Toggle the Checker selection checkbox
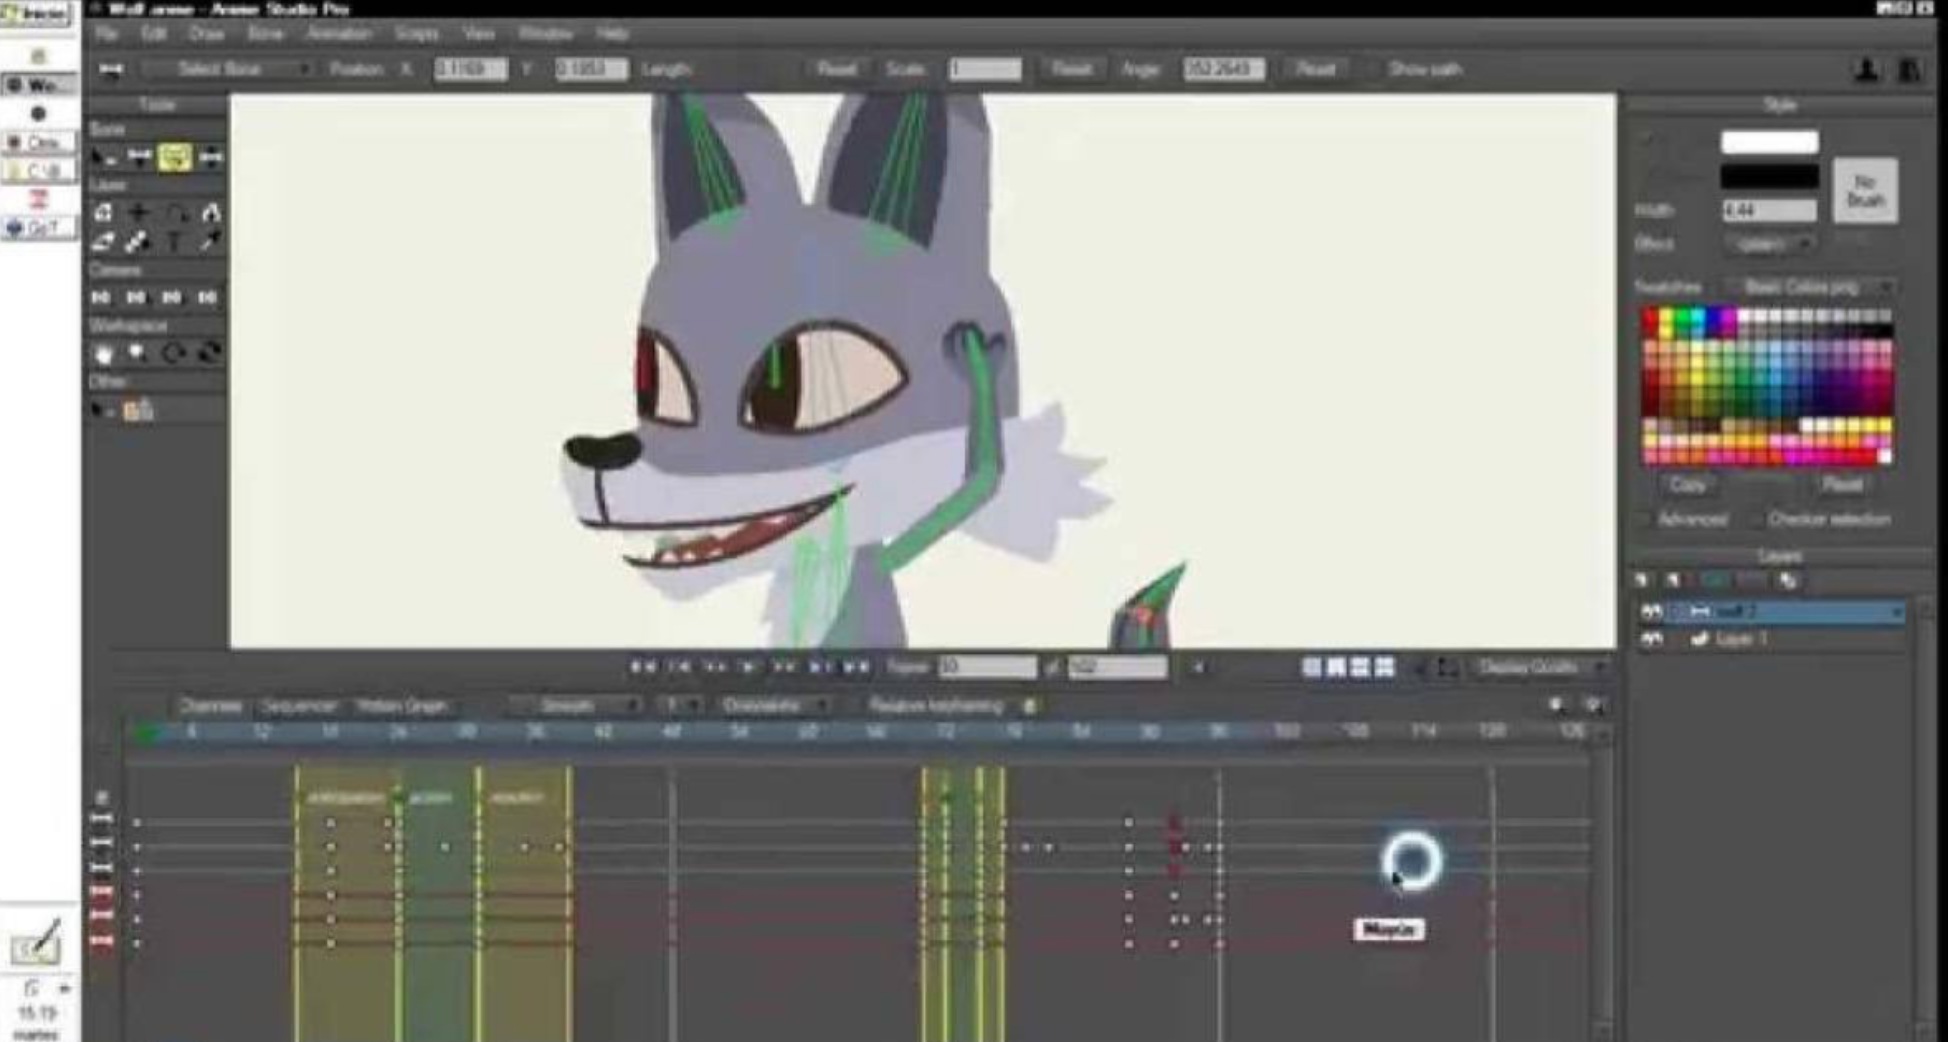 1755,519
